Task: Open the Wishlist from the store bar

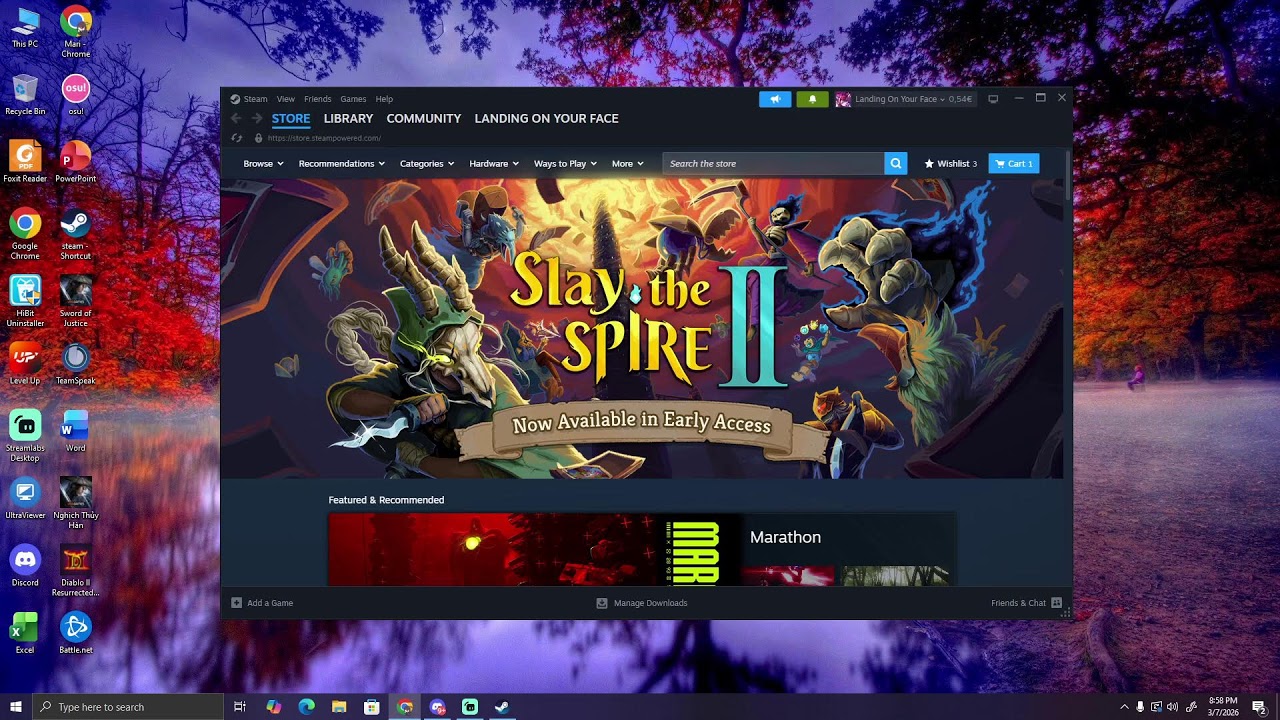Action: [951, 163]
